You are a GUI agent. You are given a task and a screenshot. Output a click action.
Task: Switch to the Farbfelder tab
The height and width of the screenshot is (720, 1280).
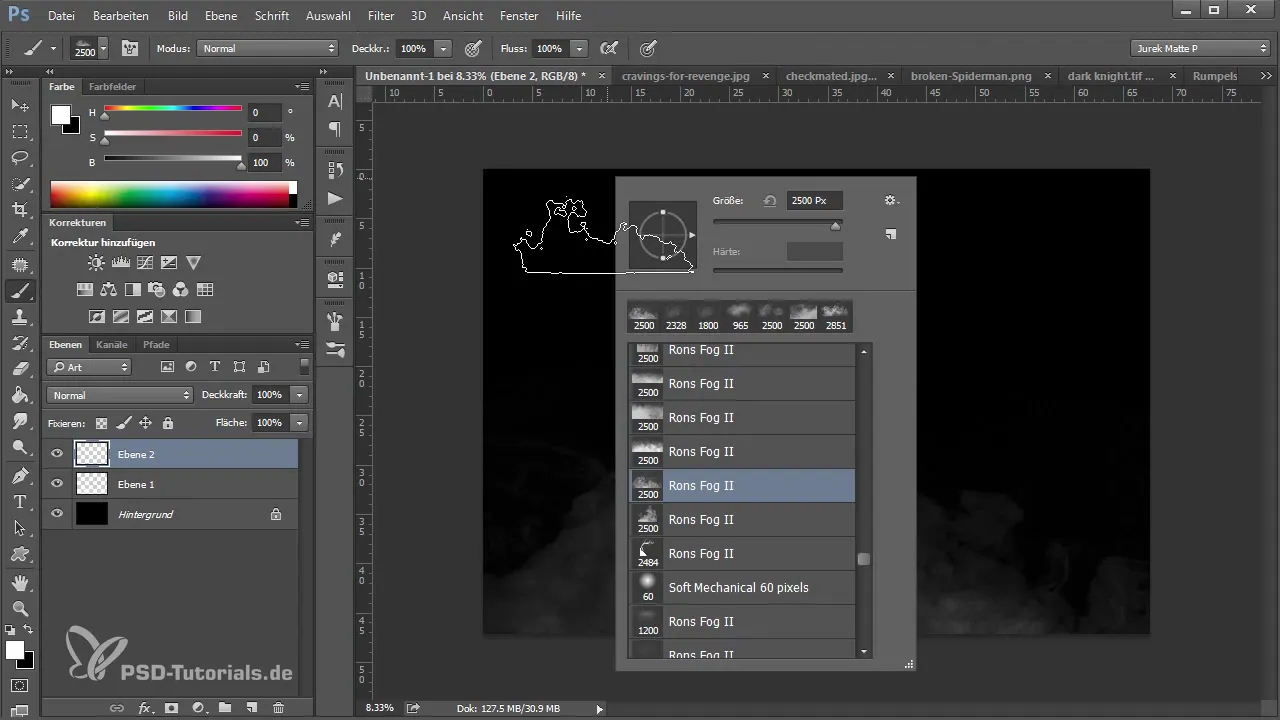[112, 86]
